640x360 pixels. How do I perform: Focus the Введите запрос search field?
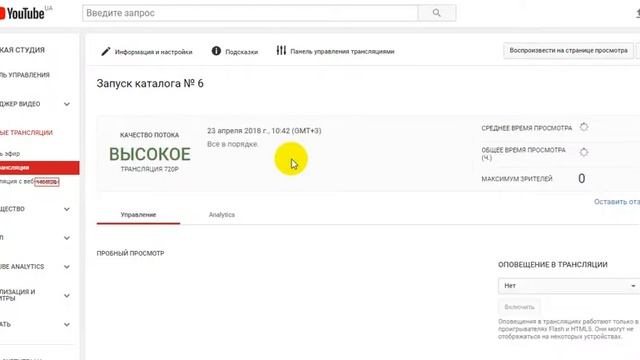point(250,13)
